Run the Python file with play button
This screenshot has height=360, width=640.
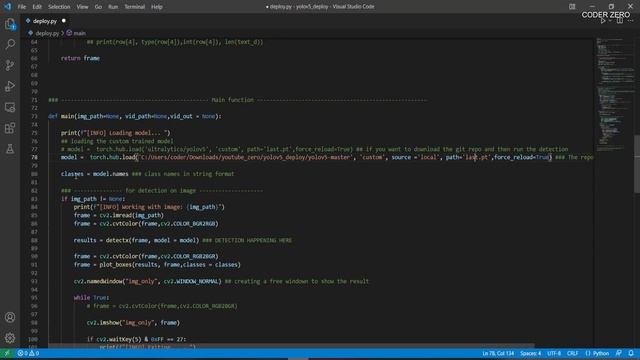[602, 21]
